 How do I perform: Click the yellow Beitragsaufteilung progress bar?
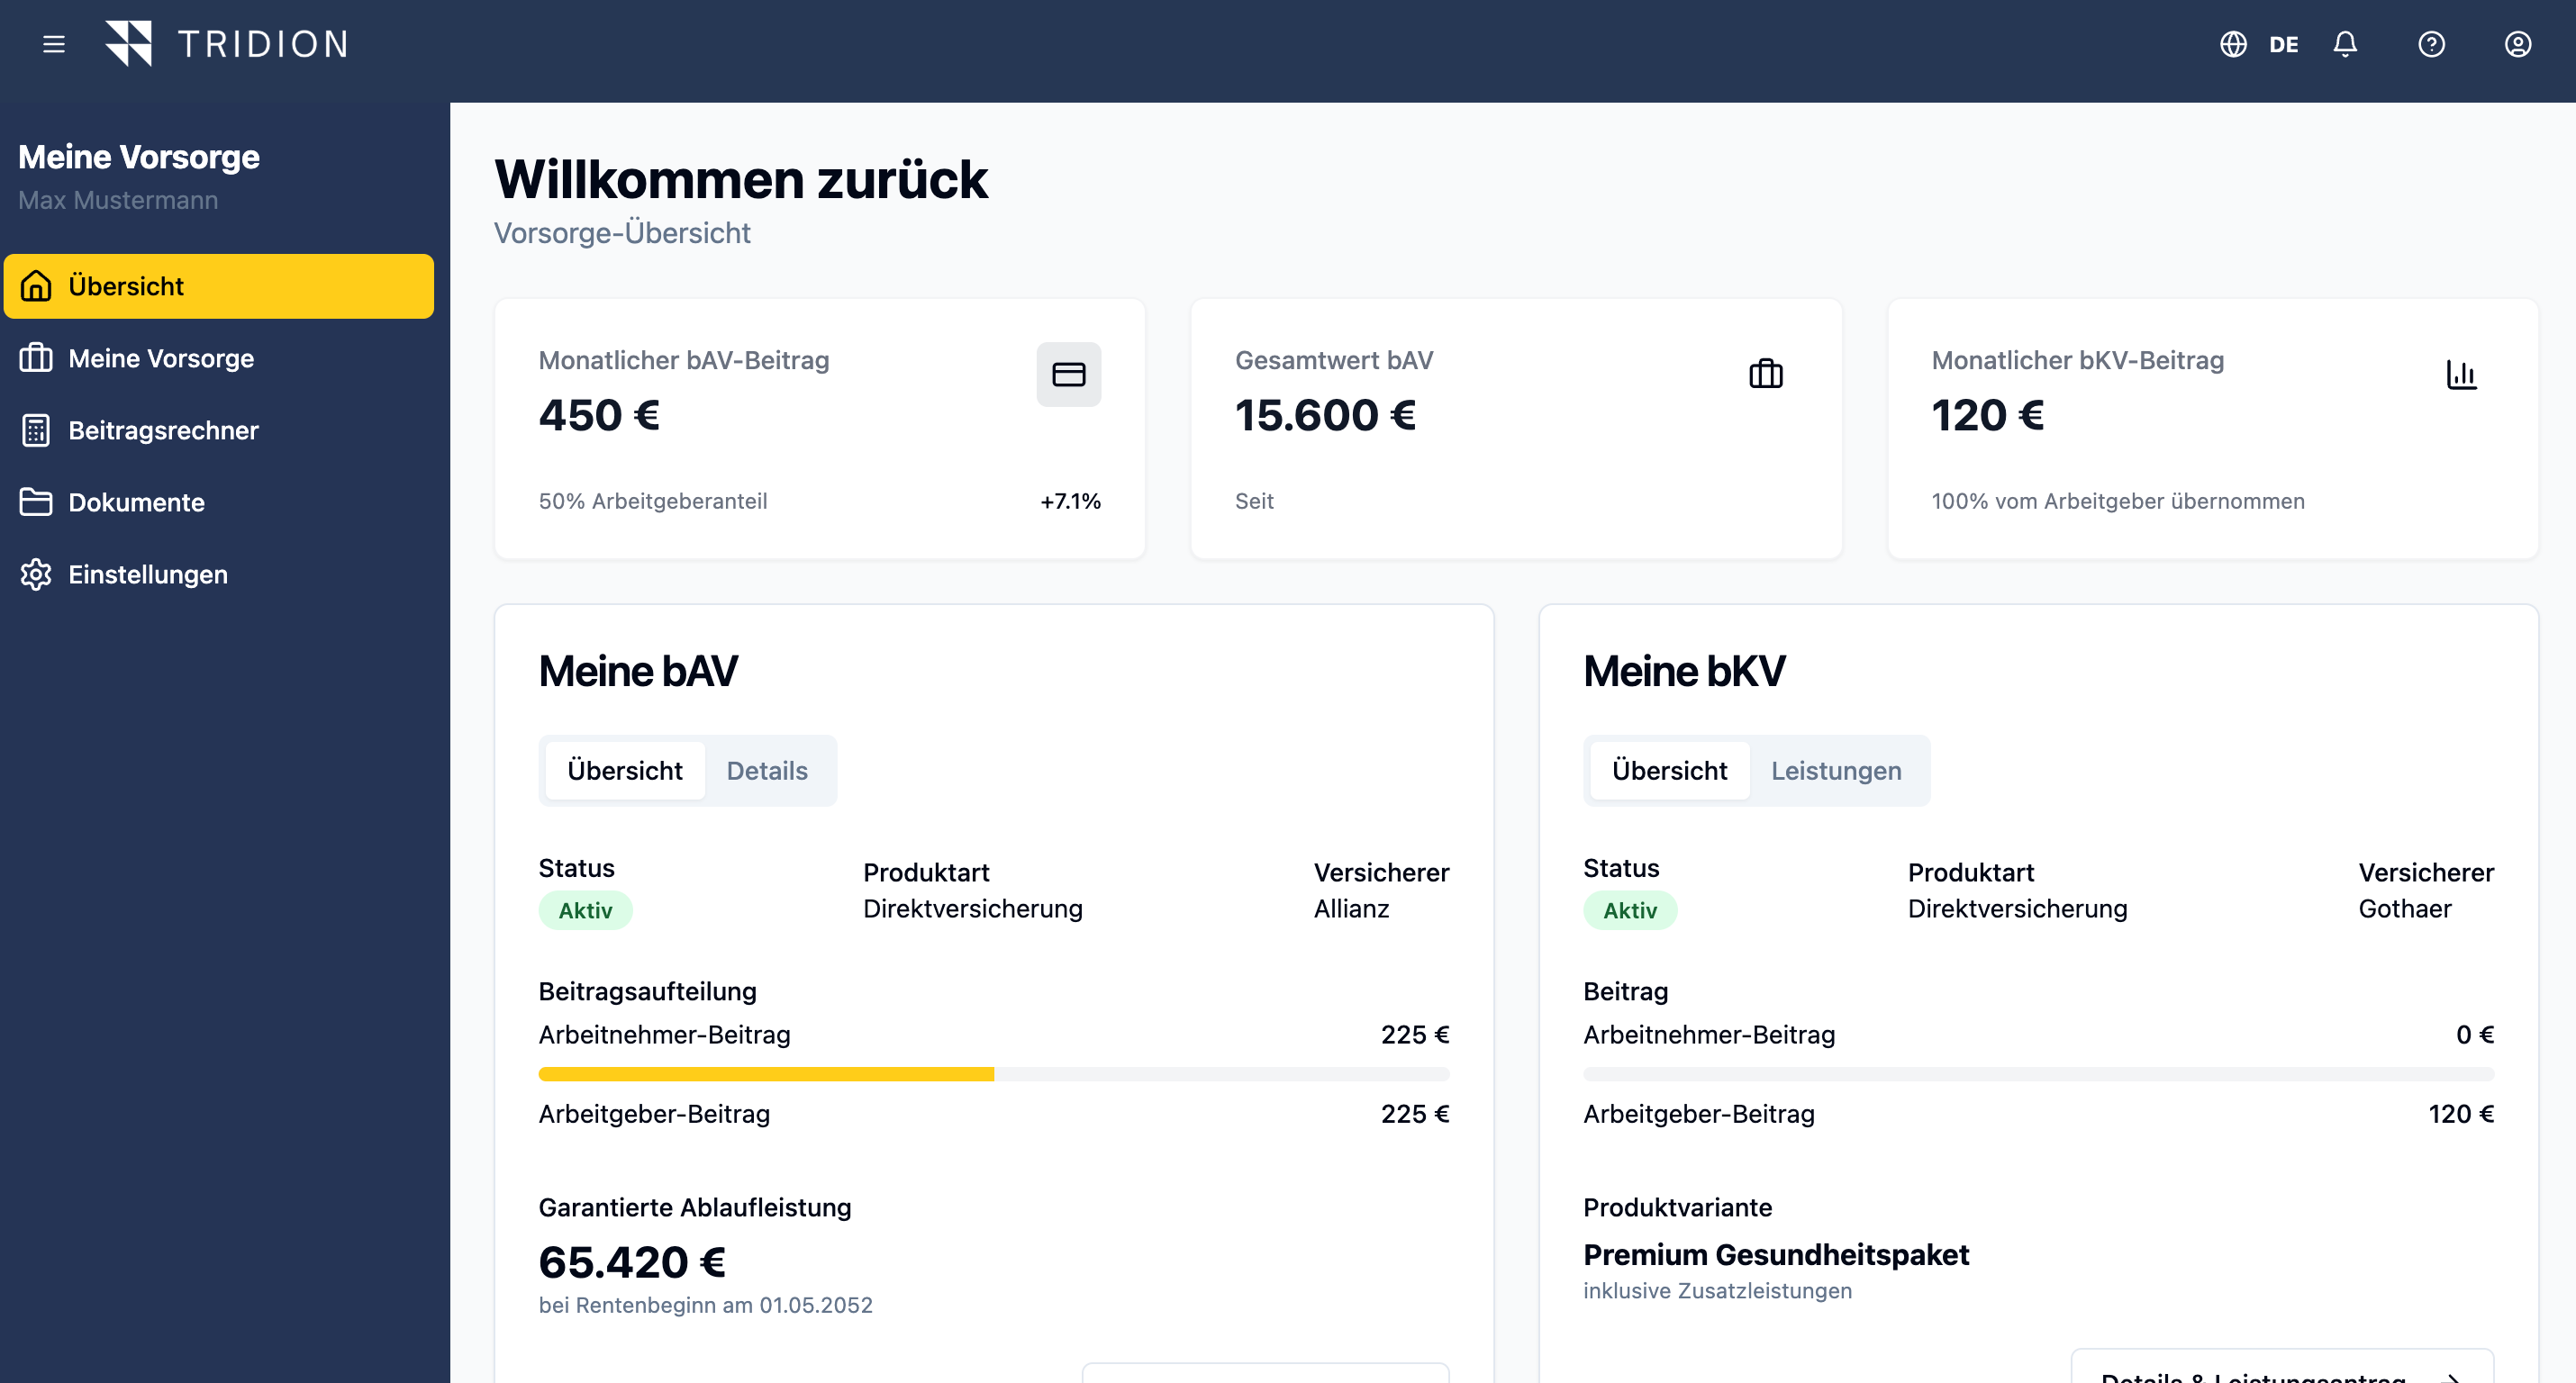point(766,1074)
